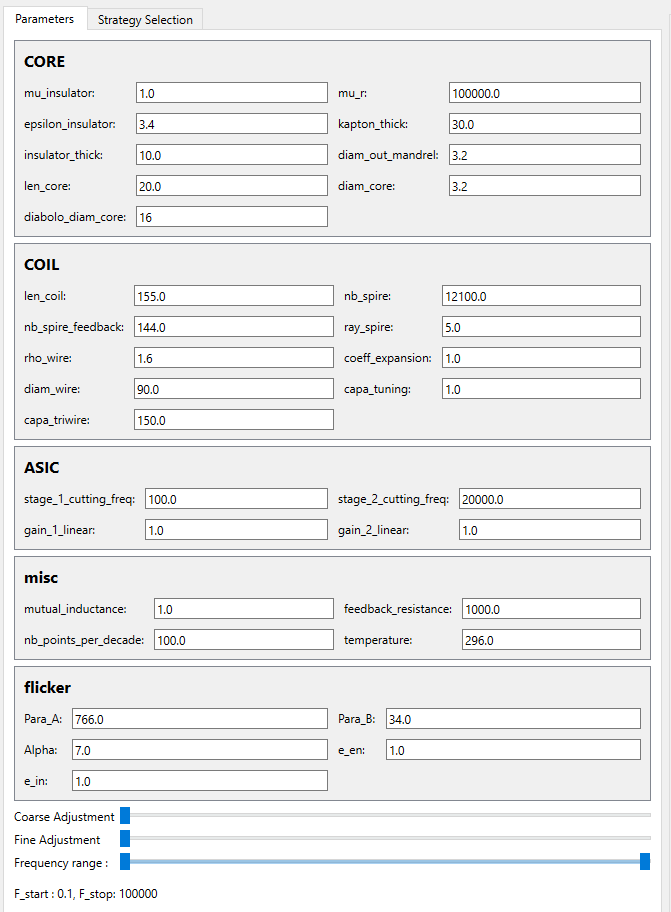Click the kapton_thick value box
The width and height of the screenshot is (671, 912).
(544, 124)
